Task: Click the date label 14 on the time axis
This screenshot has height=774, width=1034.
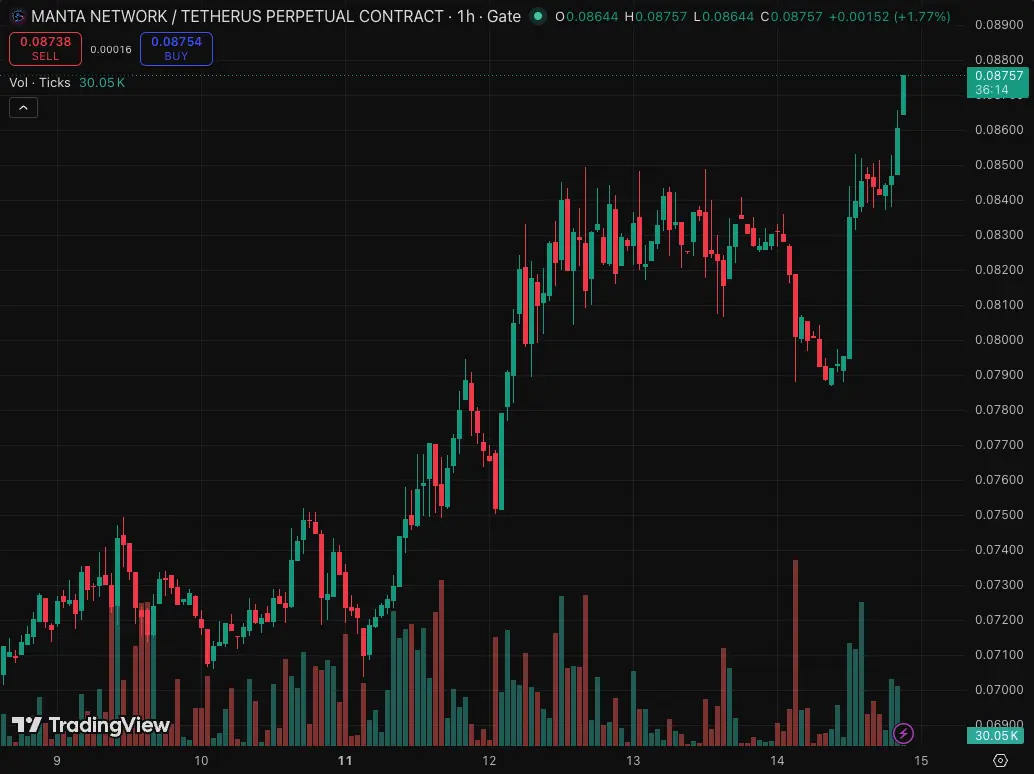Action: click(x=777, y=761)
